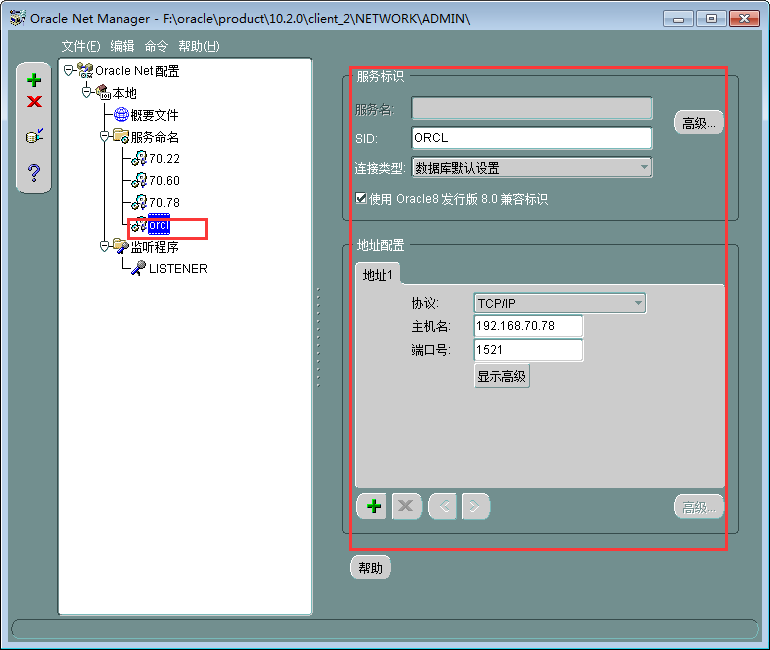Click the SID input field containing ORCL

pos(532,137)
